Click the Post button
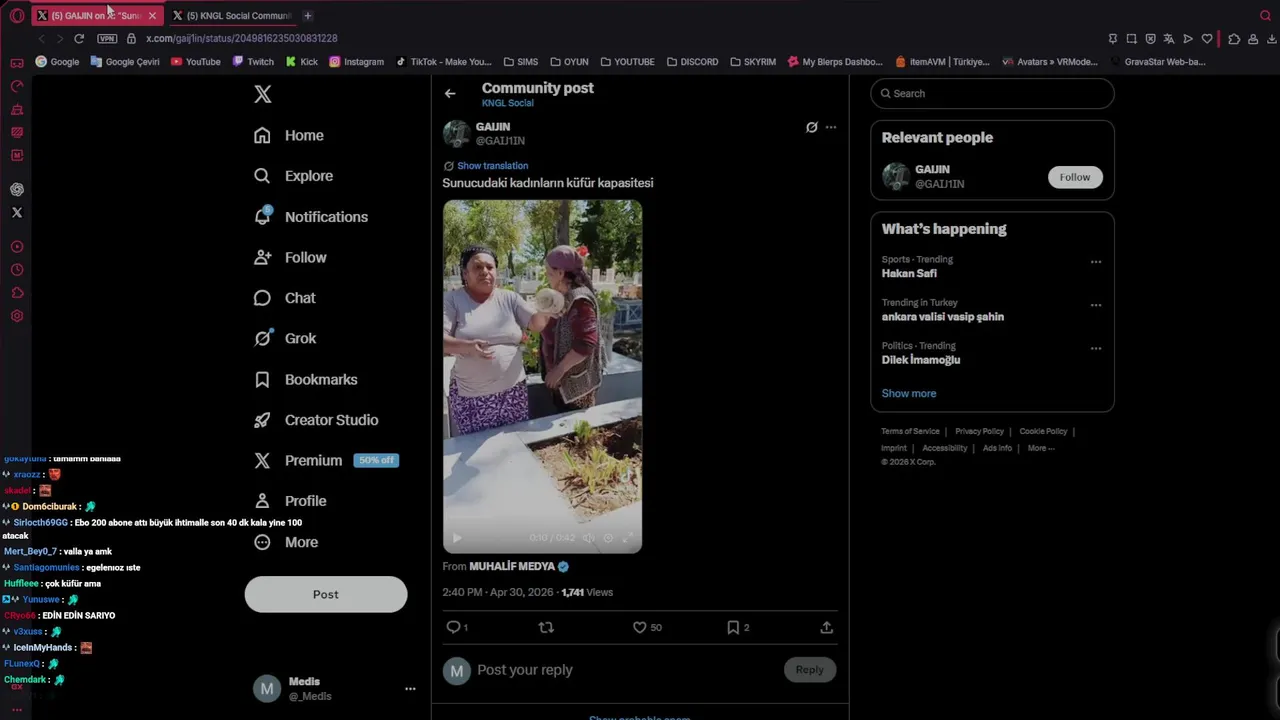The image size is (1280, 720). (326, 594)
